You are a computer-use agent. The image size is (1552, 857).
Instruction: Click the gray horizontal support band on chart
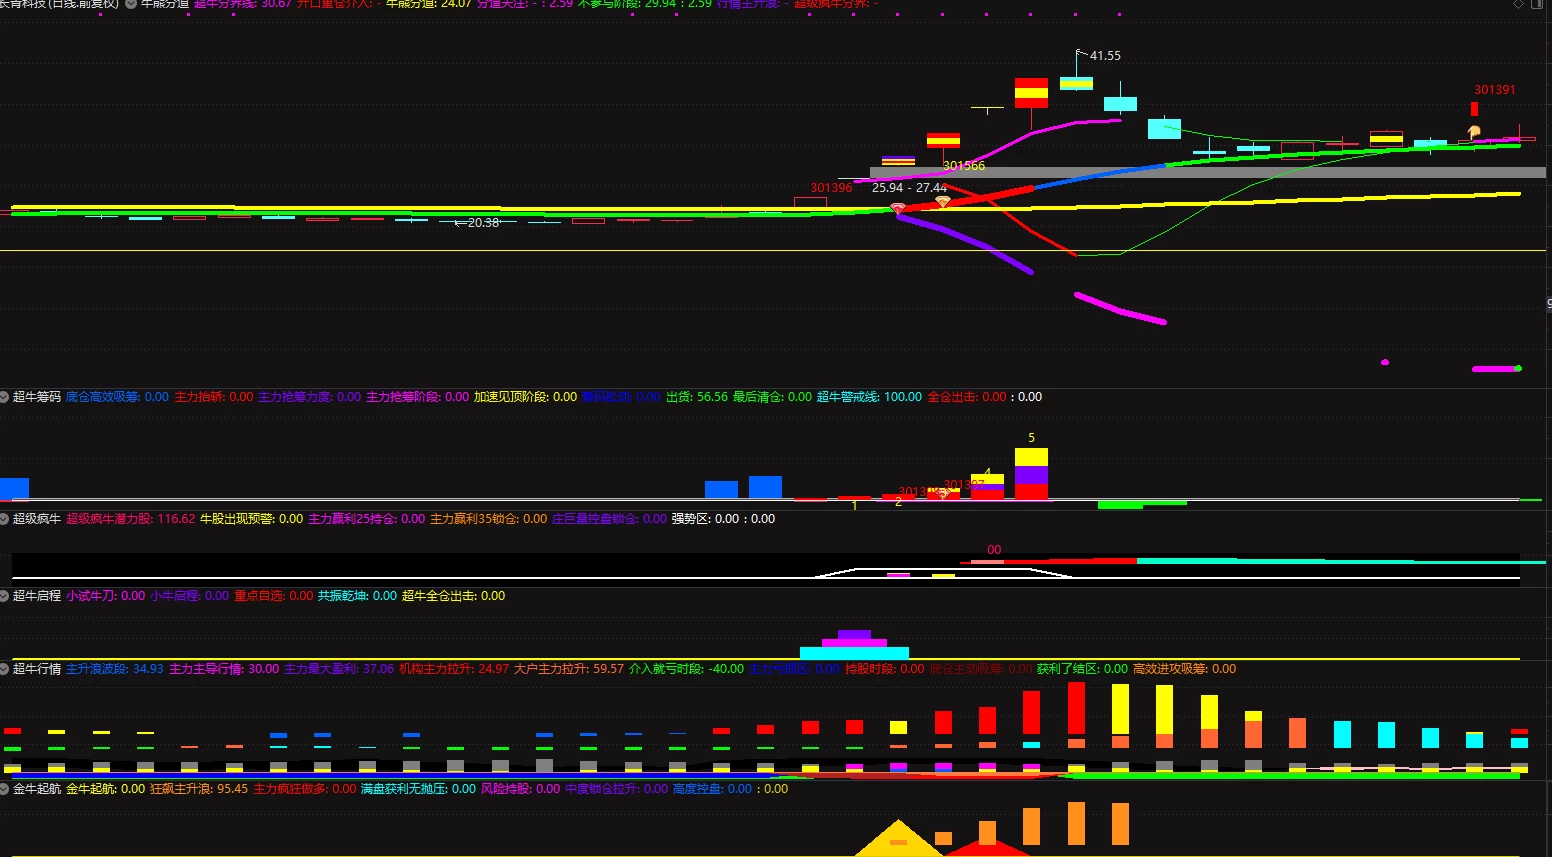click(1207, 173)
